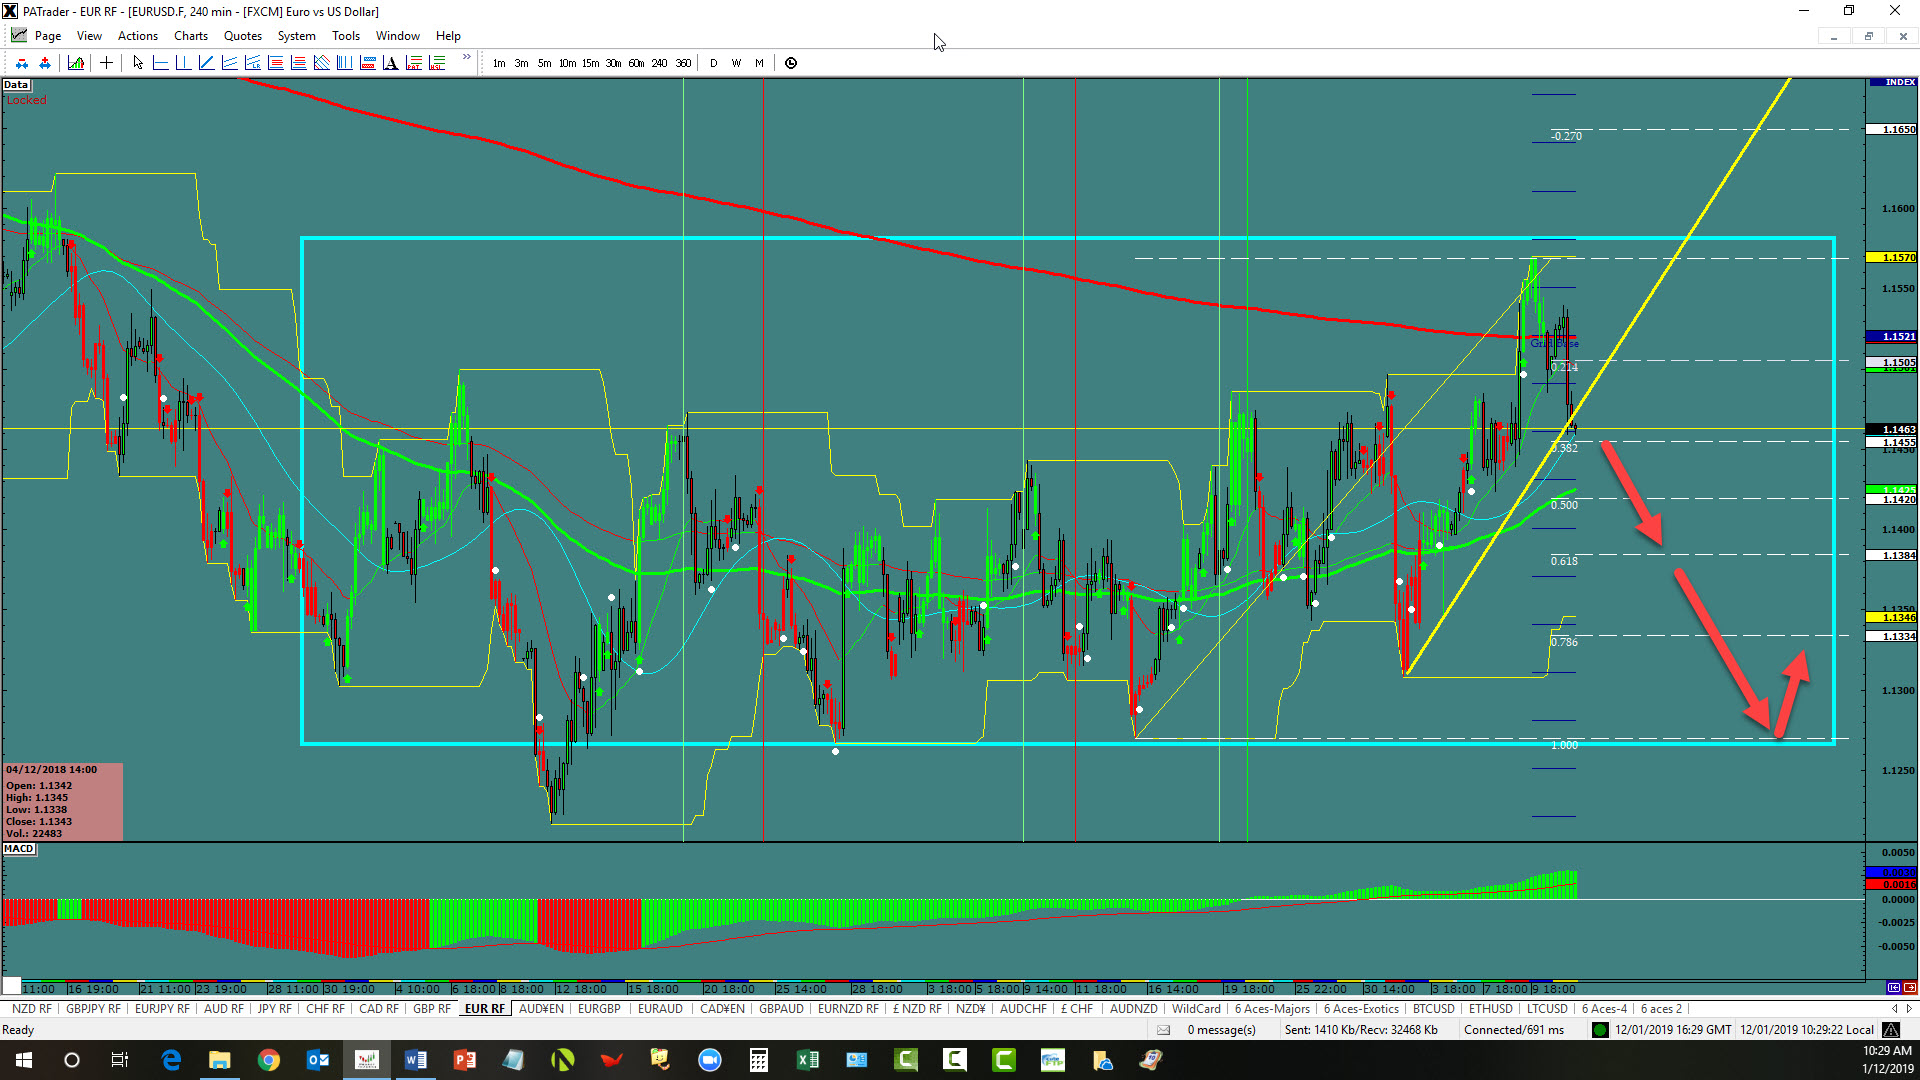
Task: Select the vertical line drawing tool
Action: coord(183,63)
